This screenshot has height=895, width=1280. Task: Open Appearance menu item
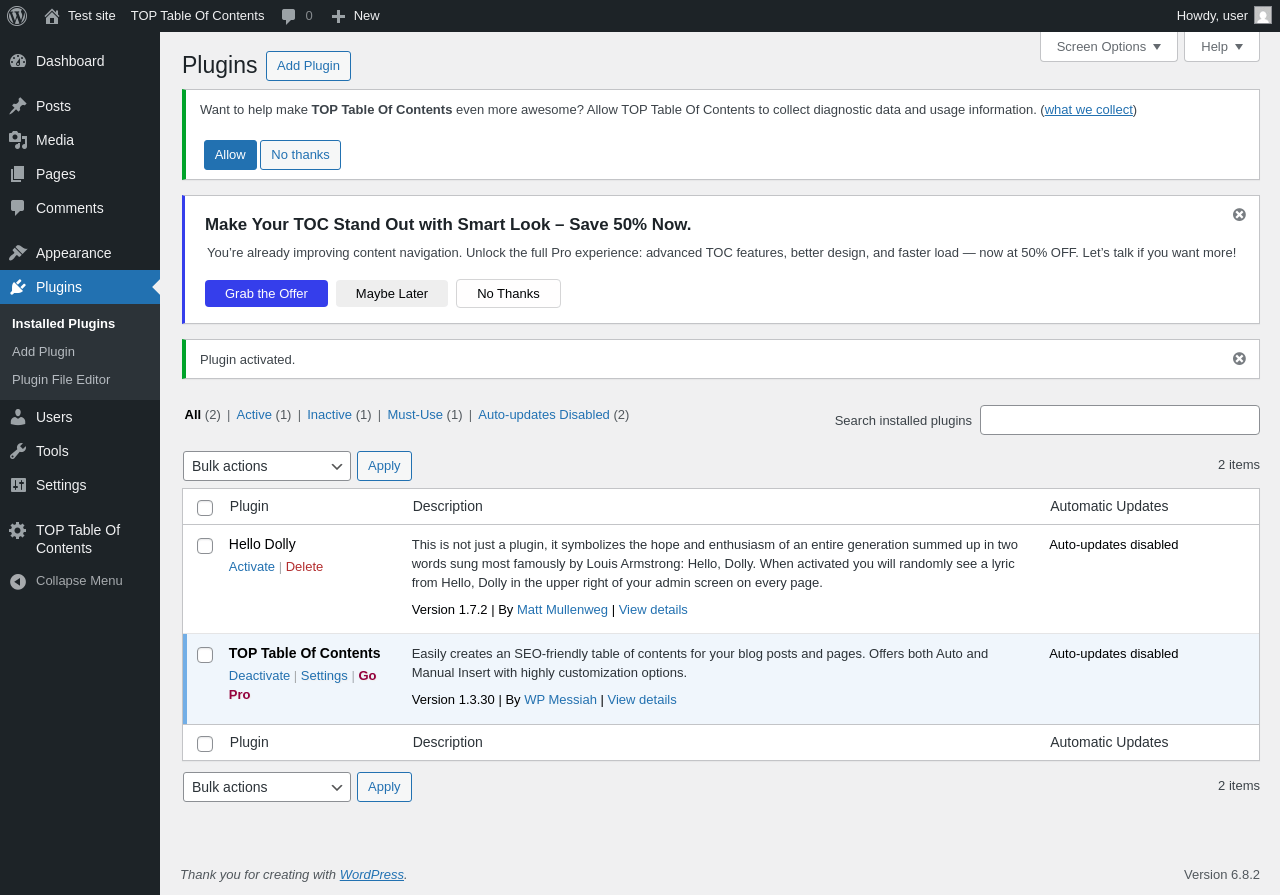80,253
